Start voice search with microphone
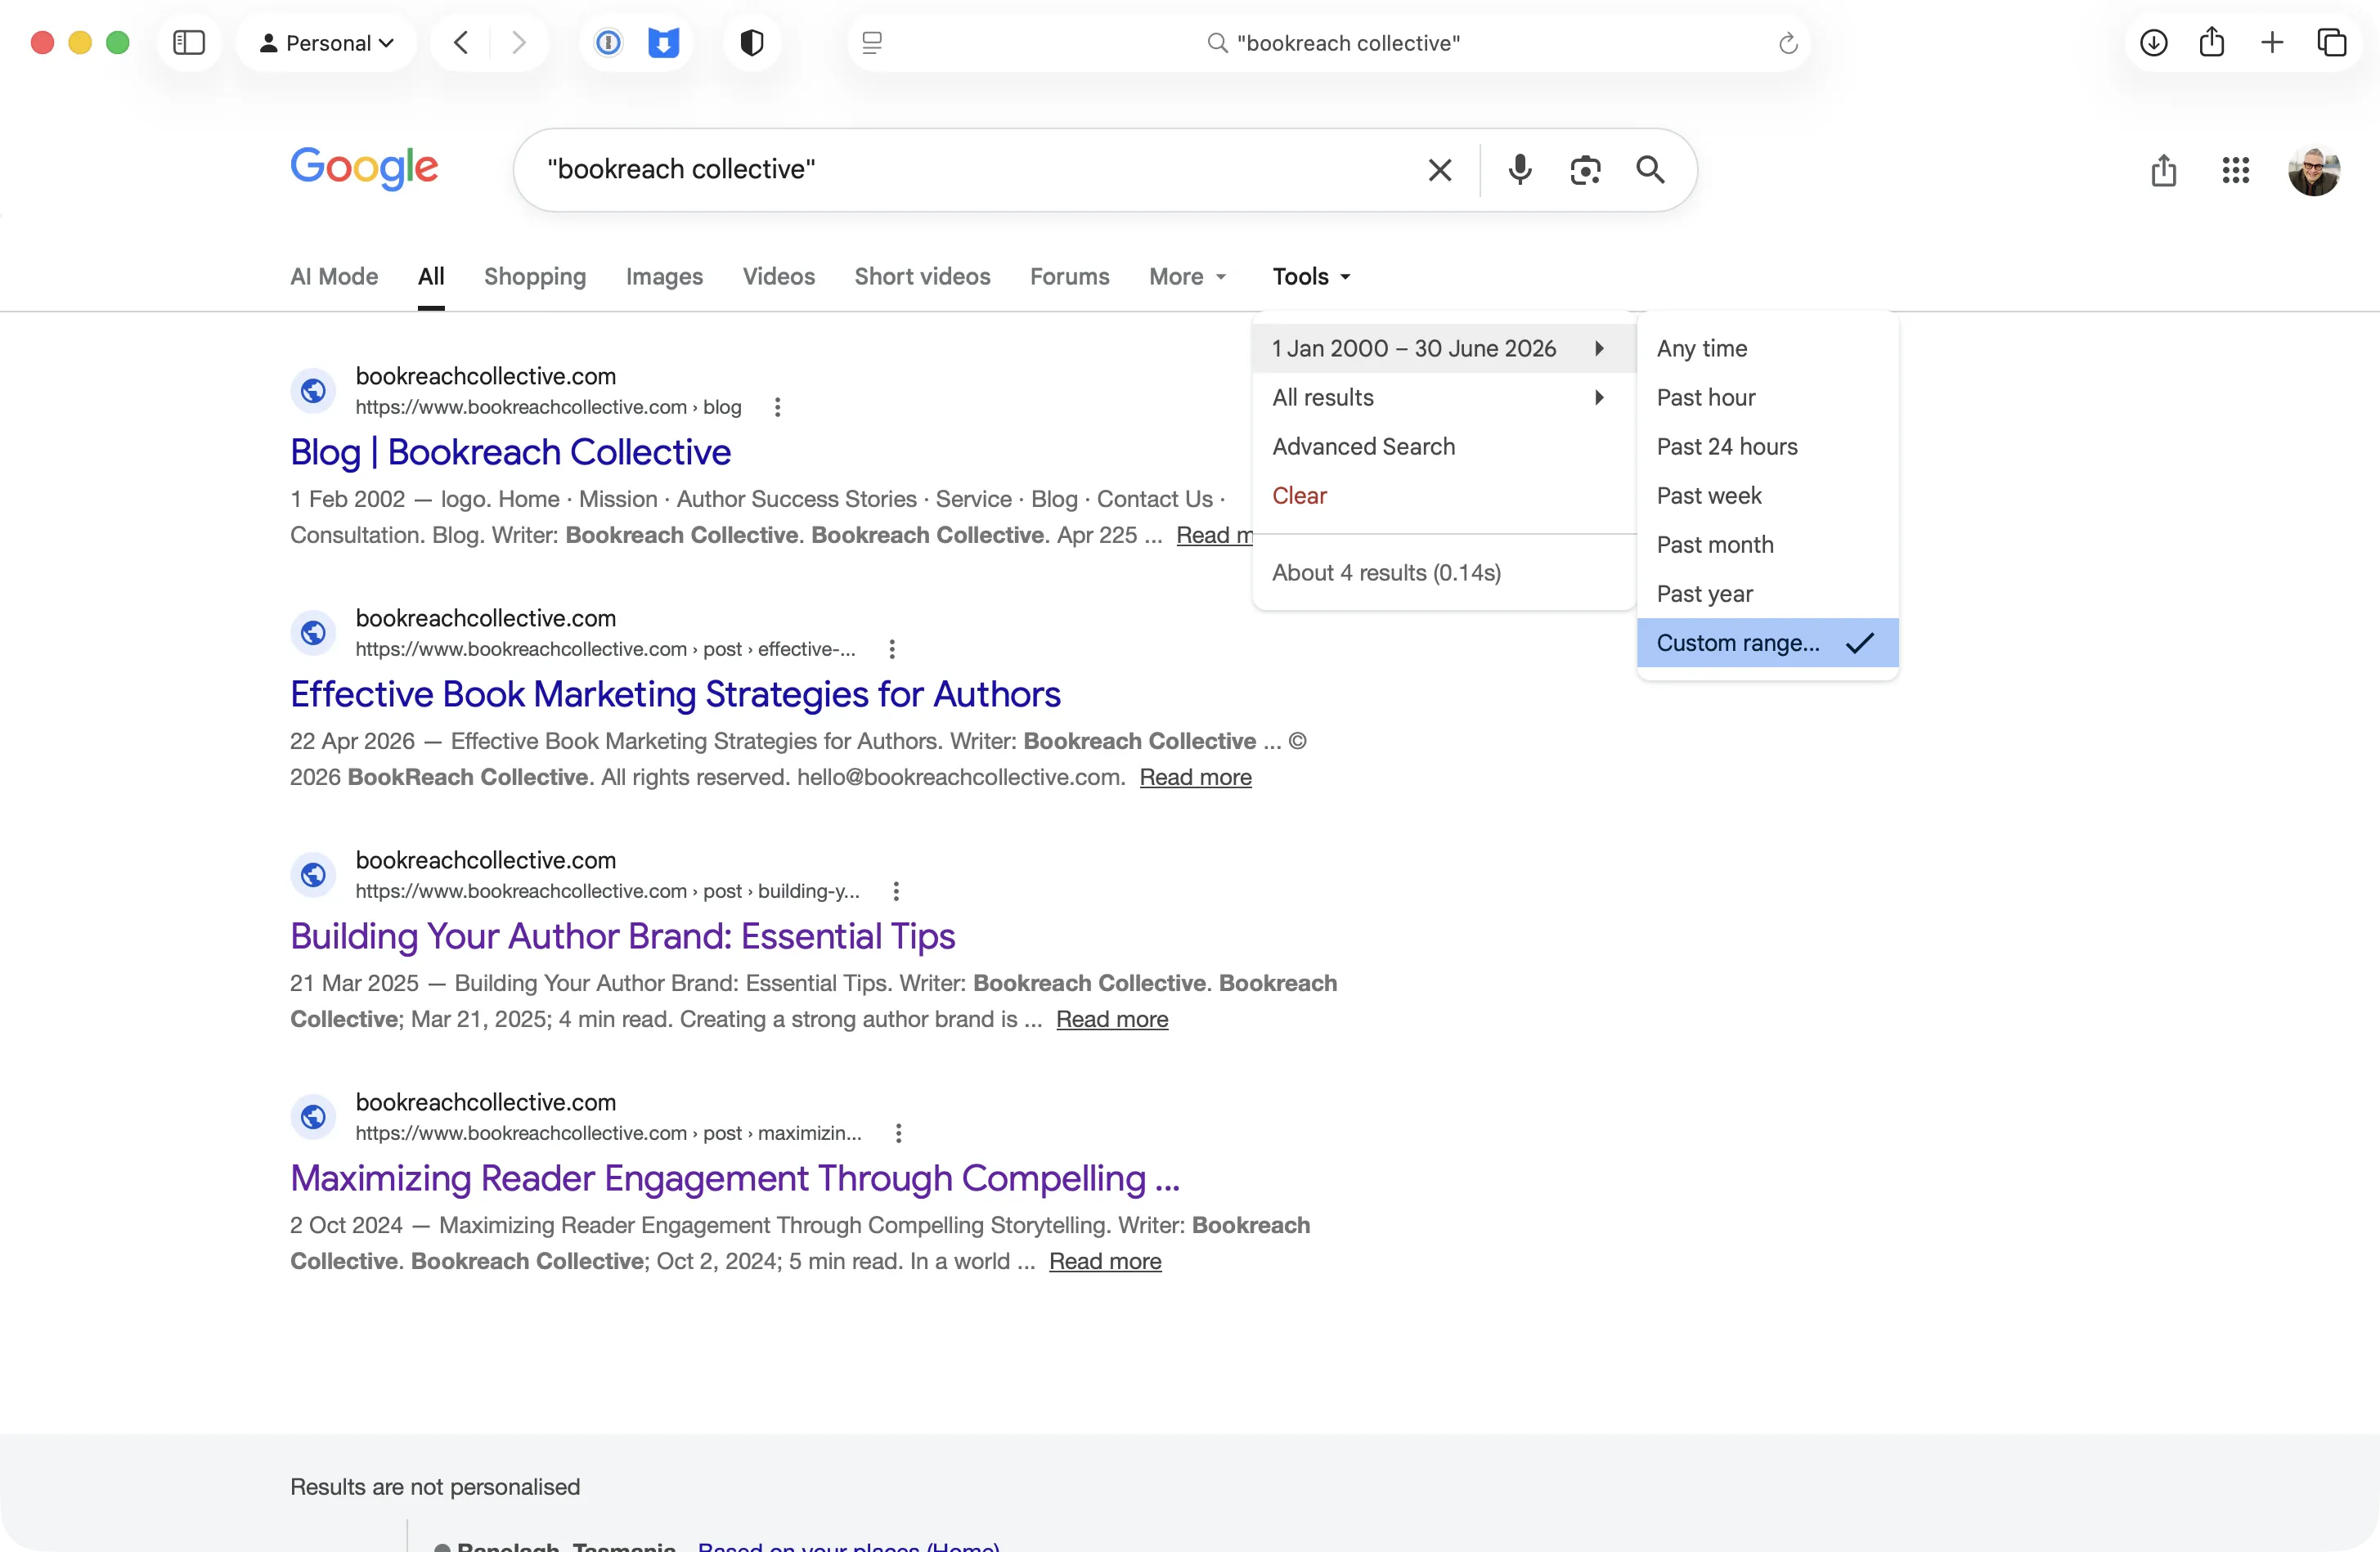Viewport: 2380px width, 1552px height. click(1520, 170)
